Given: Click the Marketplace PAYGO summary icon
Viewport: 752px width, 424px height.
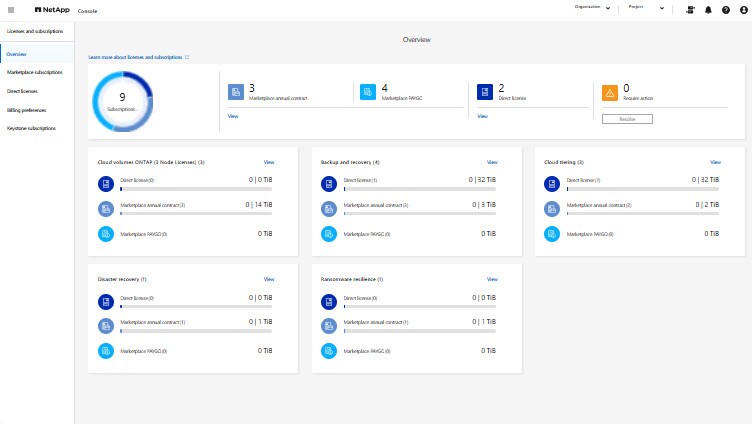Looking at the screenshot, I should [x=367, y=92].
